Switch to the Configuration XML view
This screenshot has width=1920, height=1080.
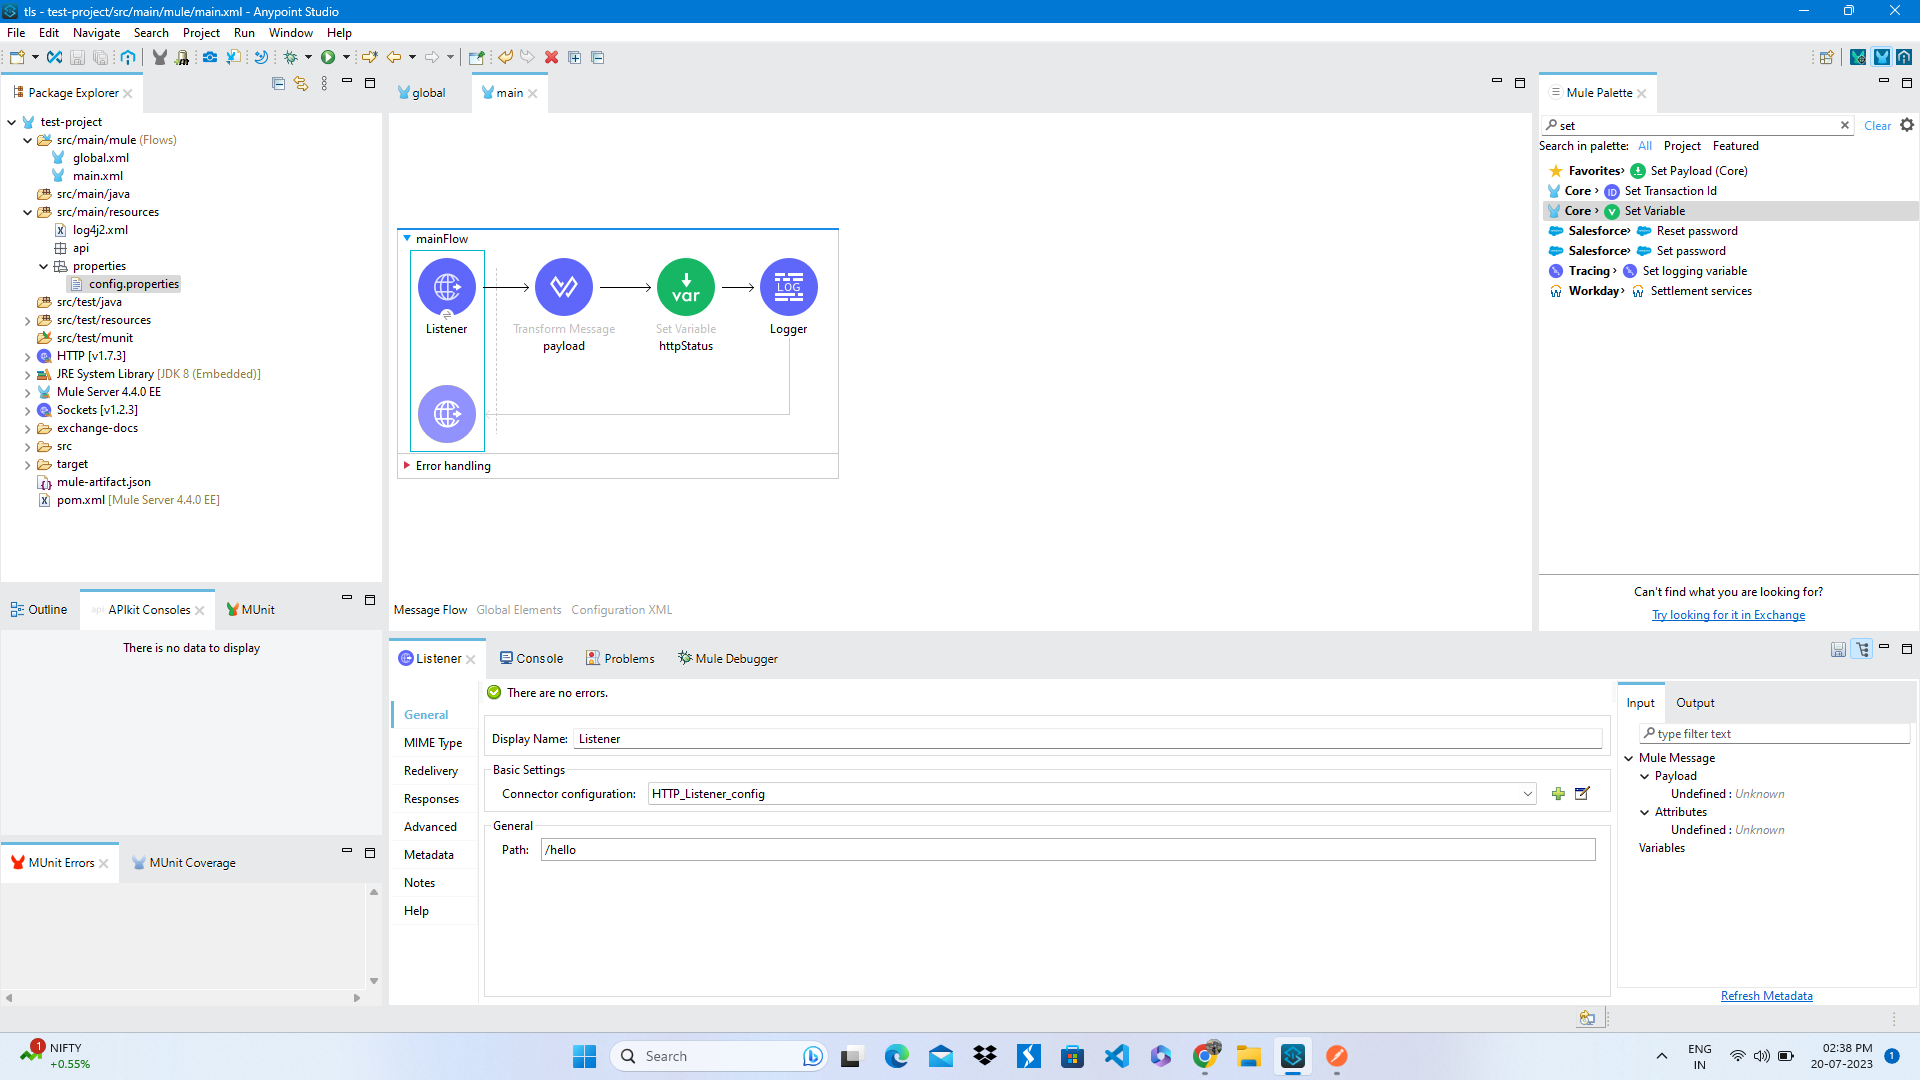pyautogui.click(x=622, y=610)
